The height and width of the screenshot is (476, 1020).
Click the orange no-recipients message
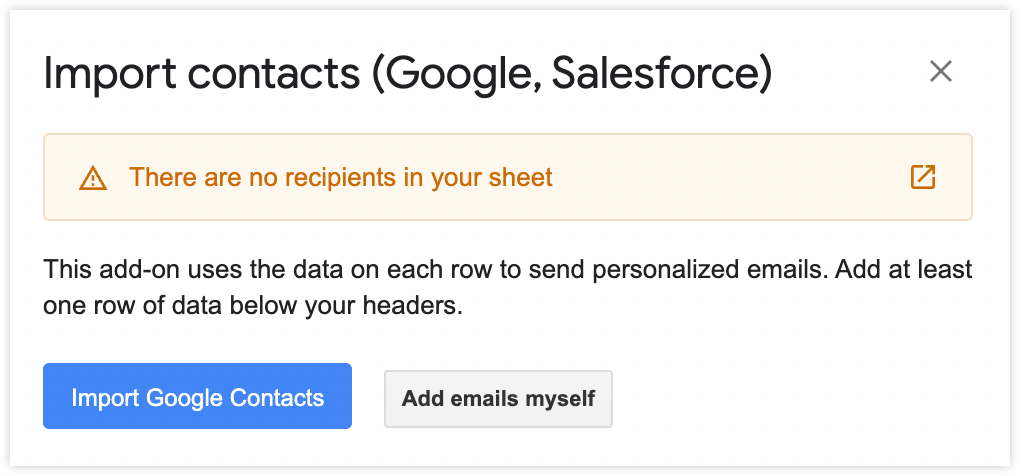pos(341,178)
